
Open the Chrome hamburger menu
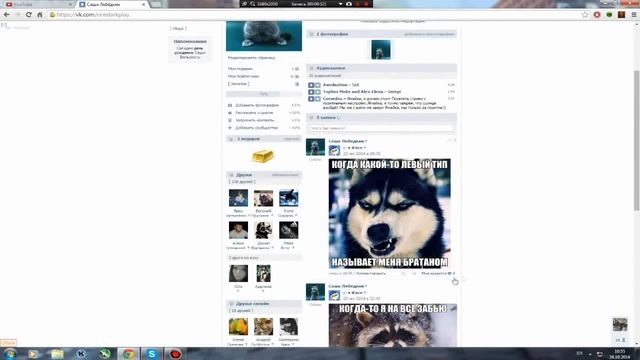click(x=634, y=15)
